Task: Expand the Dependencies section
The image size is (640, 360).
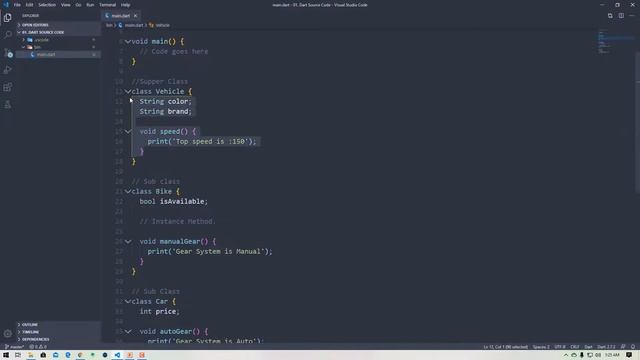Action: [58, 339]
